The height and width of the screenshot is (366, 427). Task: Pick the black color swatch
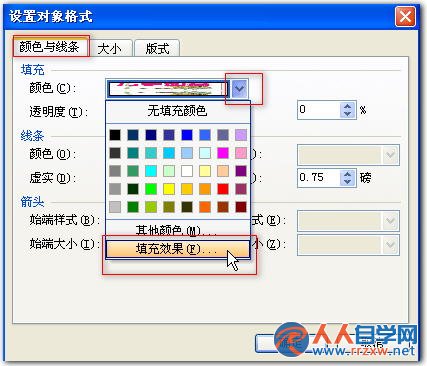click(x=115, y=135)
